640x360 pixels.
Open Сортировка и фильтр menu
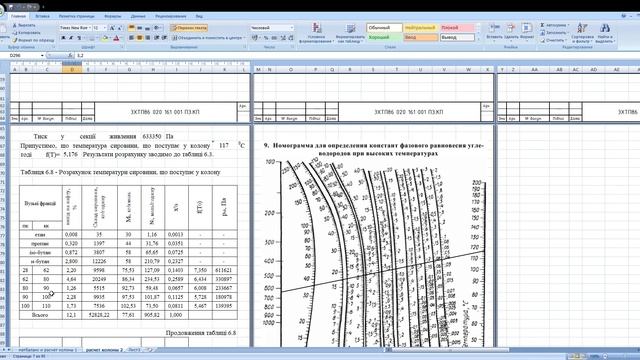[x=582, y=33]
